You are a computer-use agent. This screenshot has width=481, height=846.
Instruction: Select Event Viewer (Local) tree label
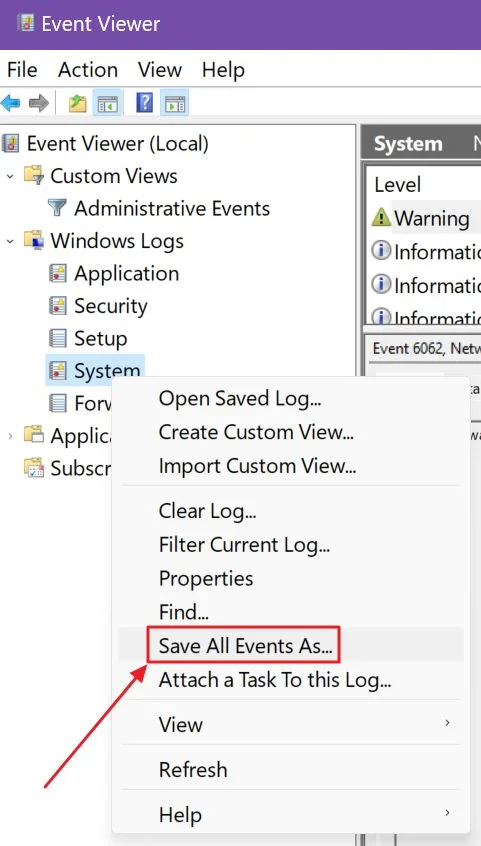coord(118,144)
